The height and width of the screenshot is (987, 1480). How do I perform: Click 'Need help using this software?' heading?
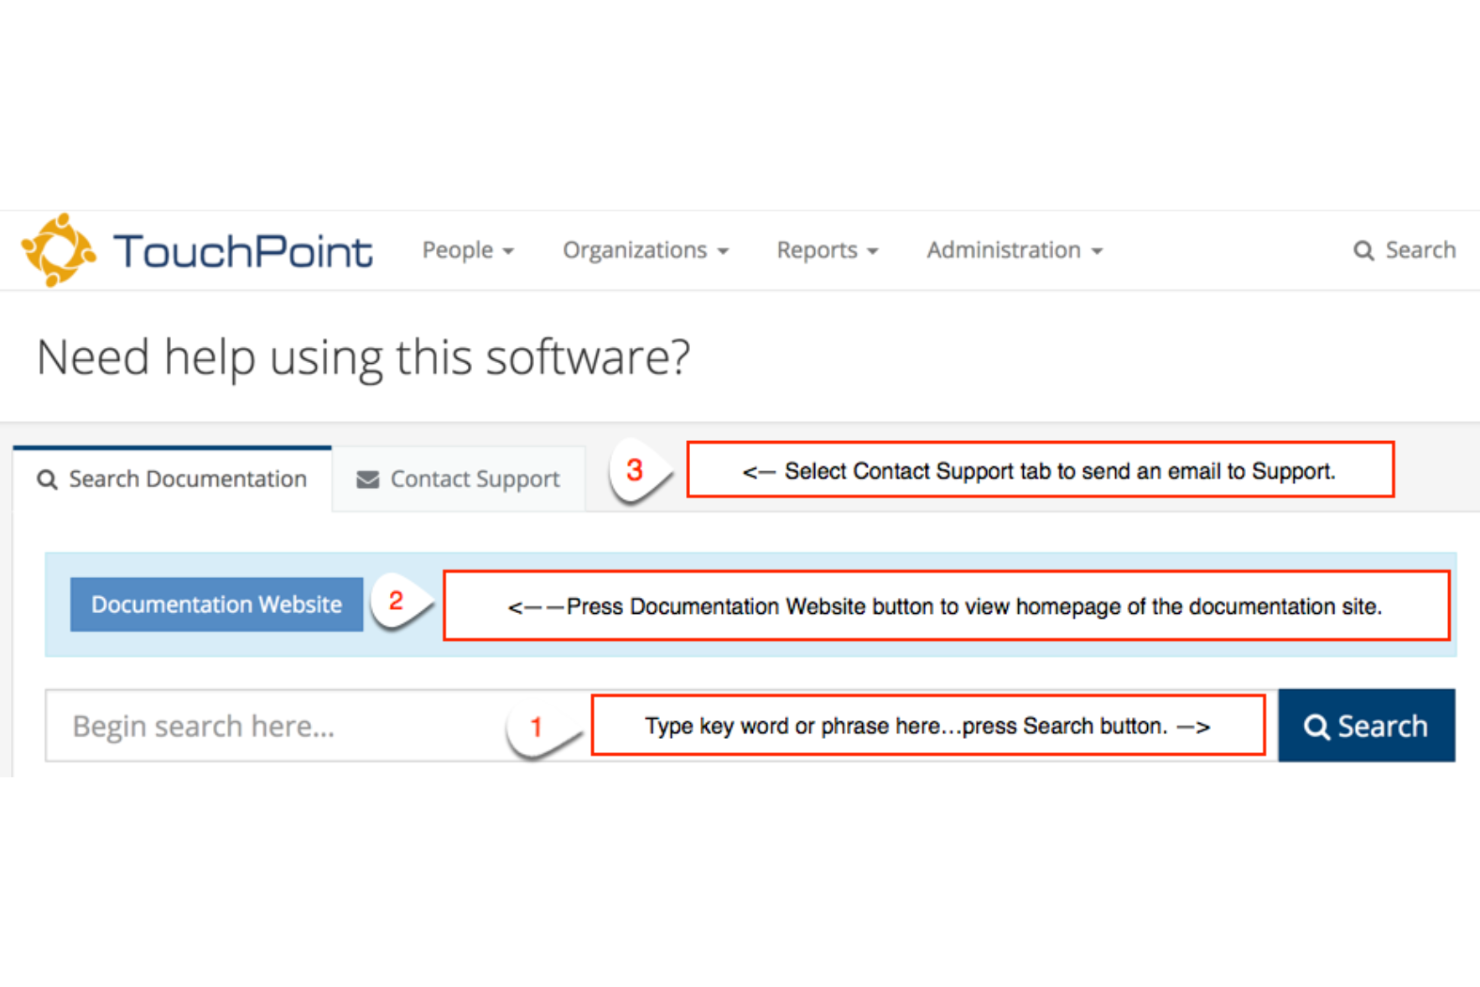click(x=363, y=358)
